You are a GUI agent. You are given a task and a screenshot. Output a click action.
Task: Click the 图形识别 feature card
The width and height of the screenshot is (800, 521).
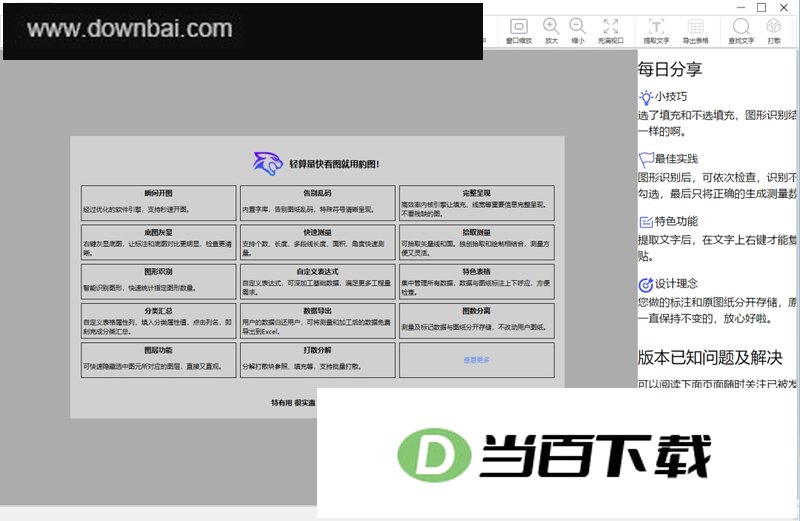pyautogui.click(x=159, y=282)
